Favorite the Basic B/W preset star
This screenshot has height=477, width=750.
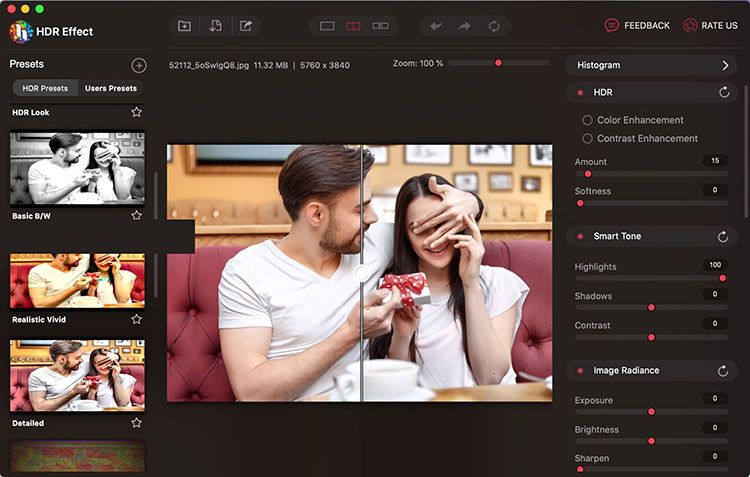(x=136, y=215)
